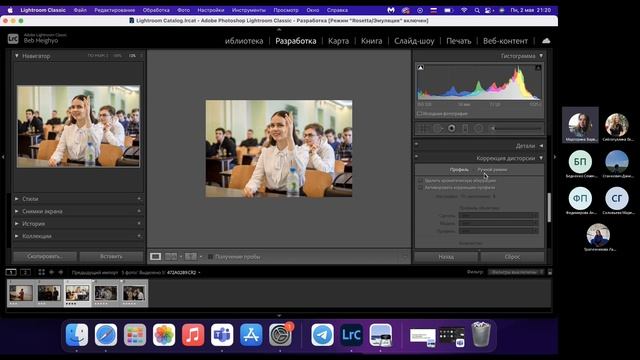Expand the Снимки экрана panel
The width and height of the screenshot is (640, 360).
click(17, 211)
